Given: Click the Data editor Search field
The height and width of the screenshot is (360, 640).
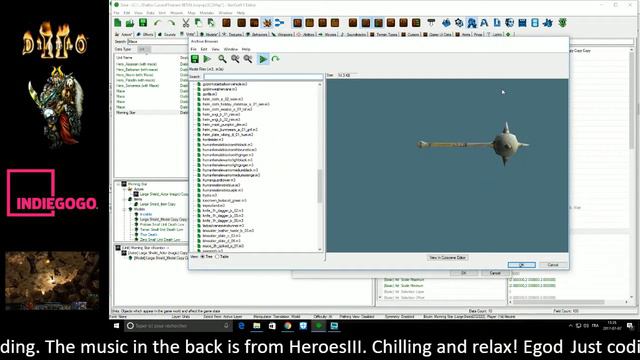Looking at the screenshot, I should (158, 42).
